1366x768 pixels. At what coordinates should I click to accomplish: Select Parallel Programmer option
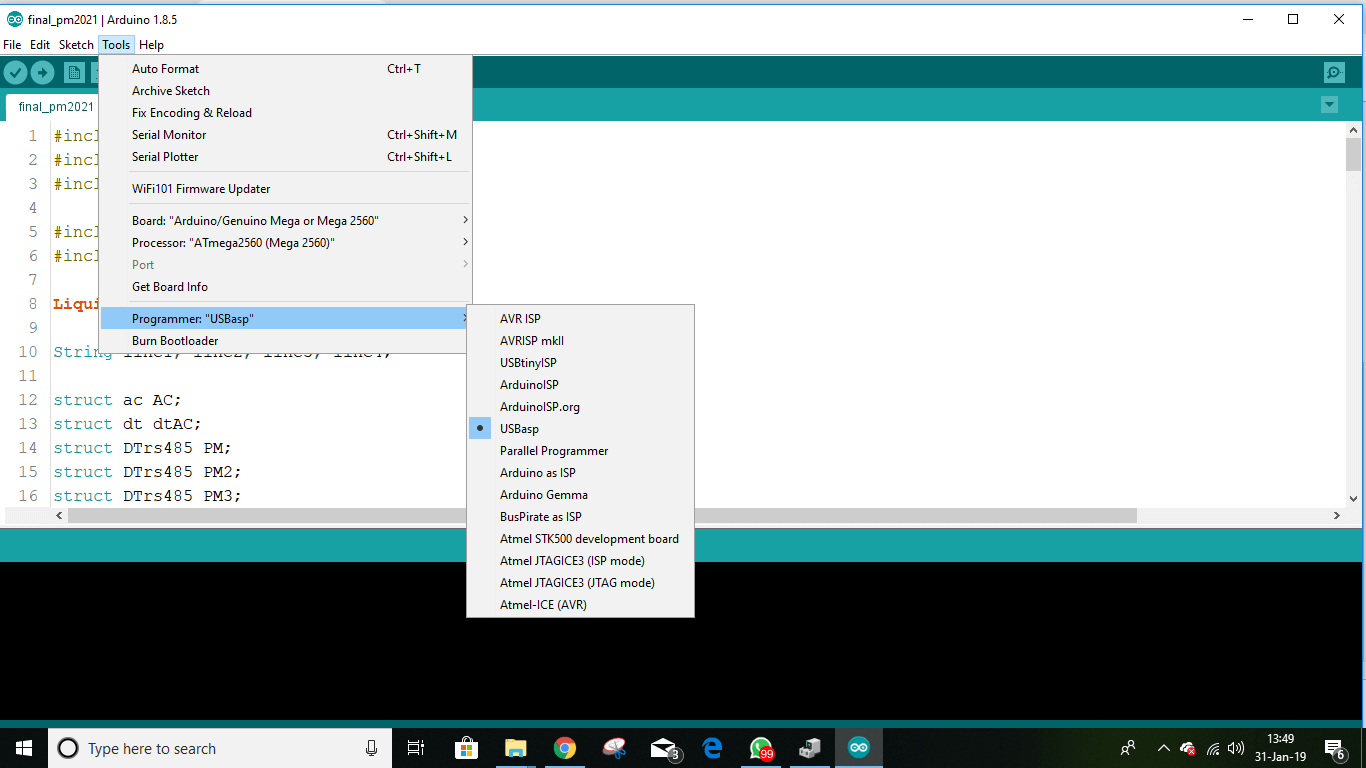(580, 451)
